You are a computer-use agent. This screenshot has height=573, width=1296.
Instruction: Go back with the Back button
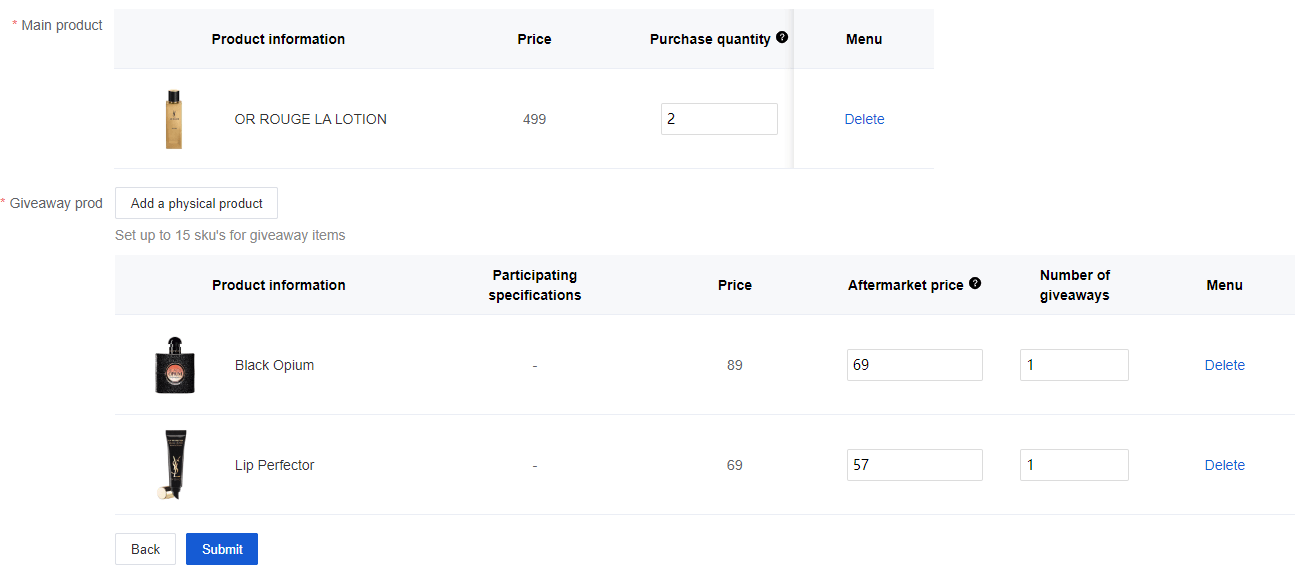pos(145,549)
